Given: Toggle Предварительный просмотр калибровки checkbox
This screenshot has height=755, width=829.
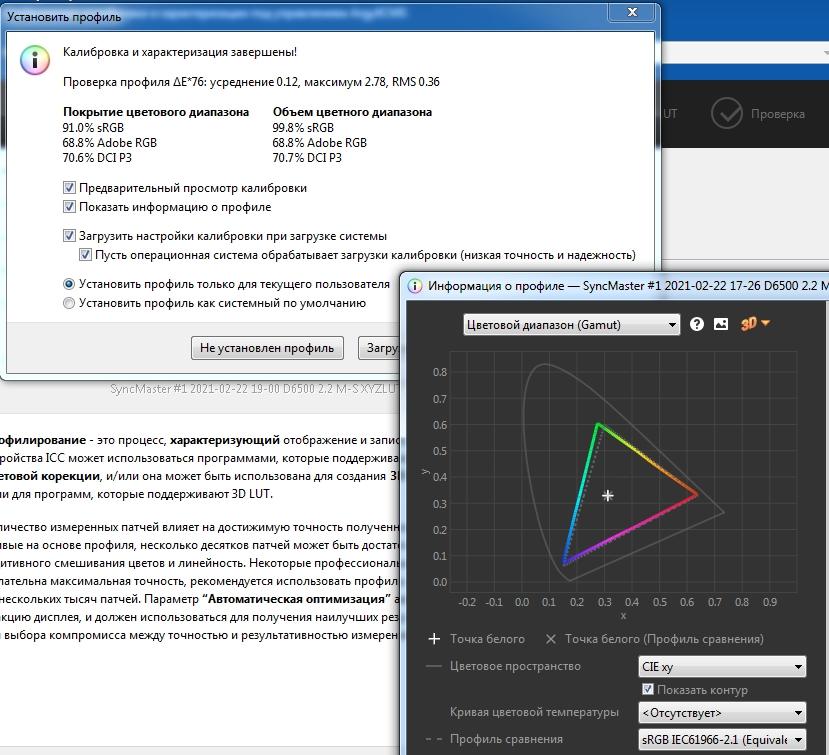Looking at the screenshot, I should (x=69, y=188).
